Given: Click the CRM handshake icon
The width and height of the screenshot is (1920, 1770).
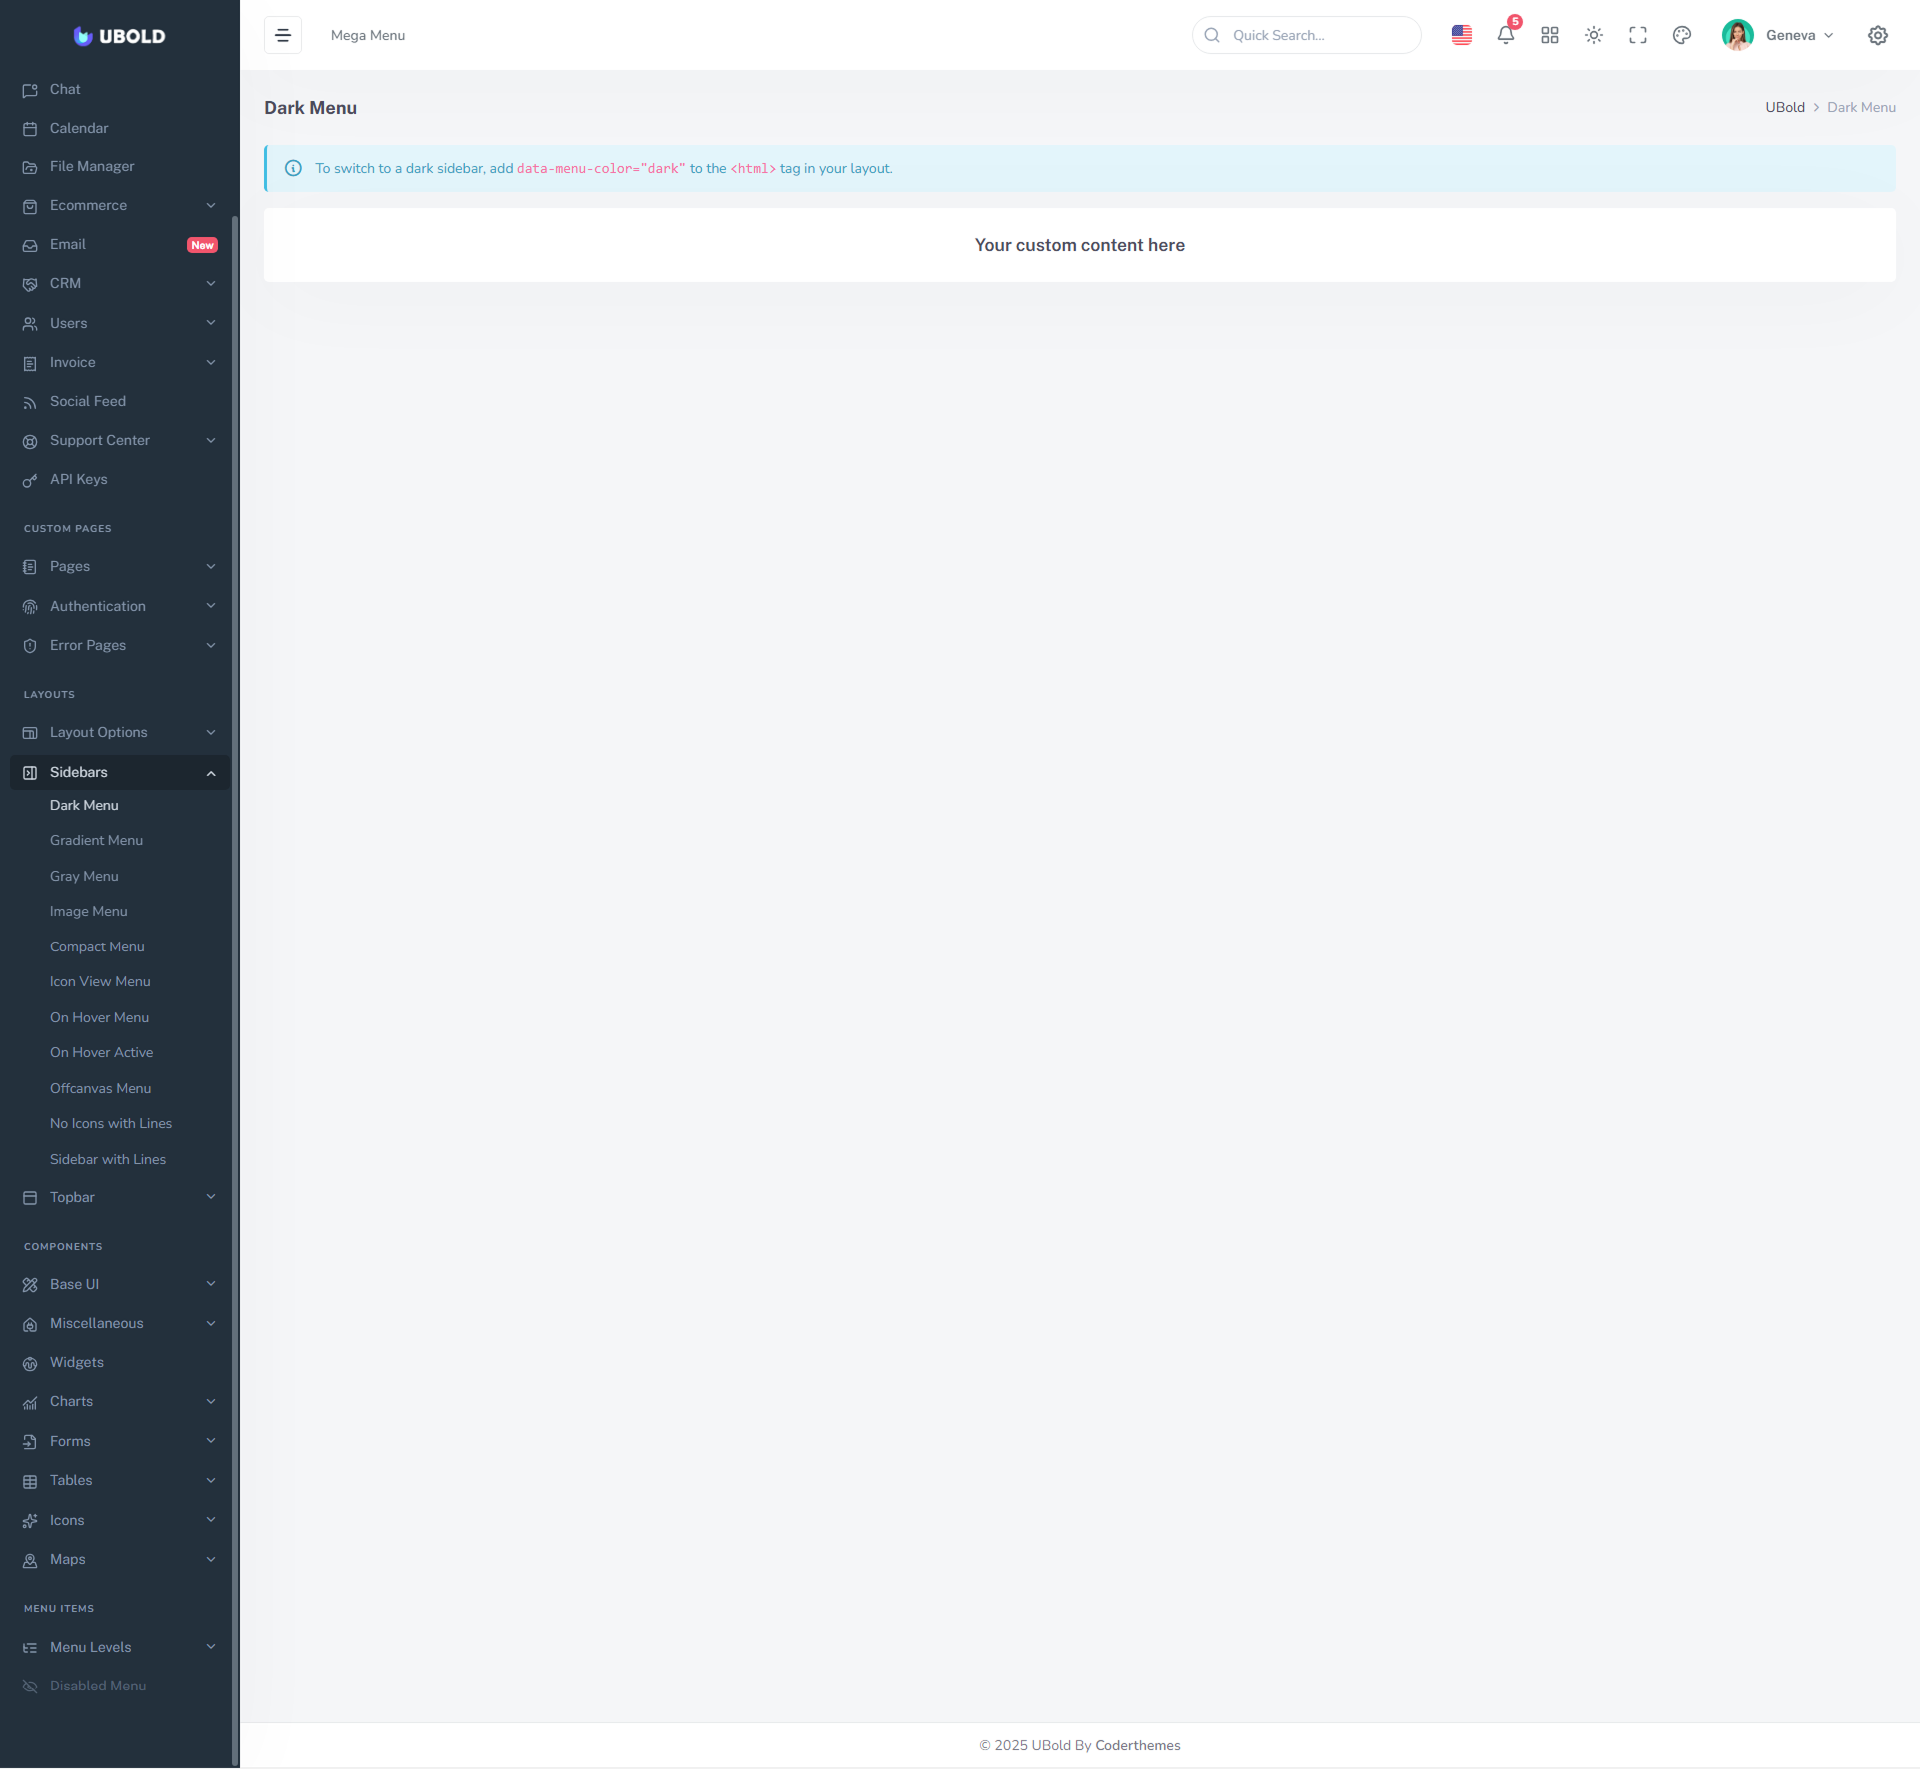Looking at the screenshot, I should (30, 284).
